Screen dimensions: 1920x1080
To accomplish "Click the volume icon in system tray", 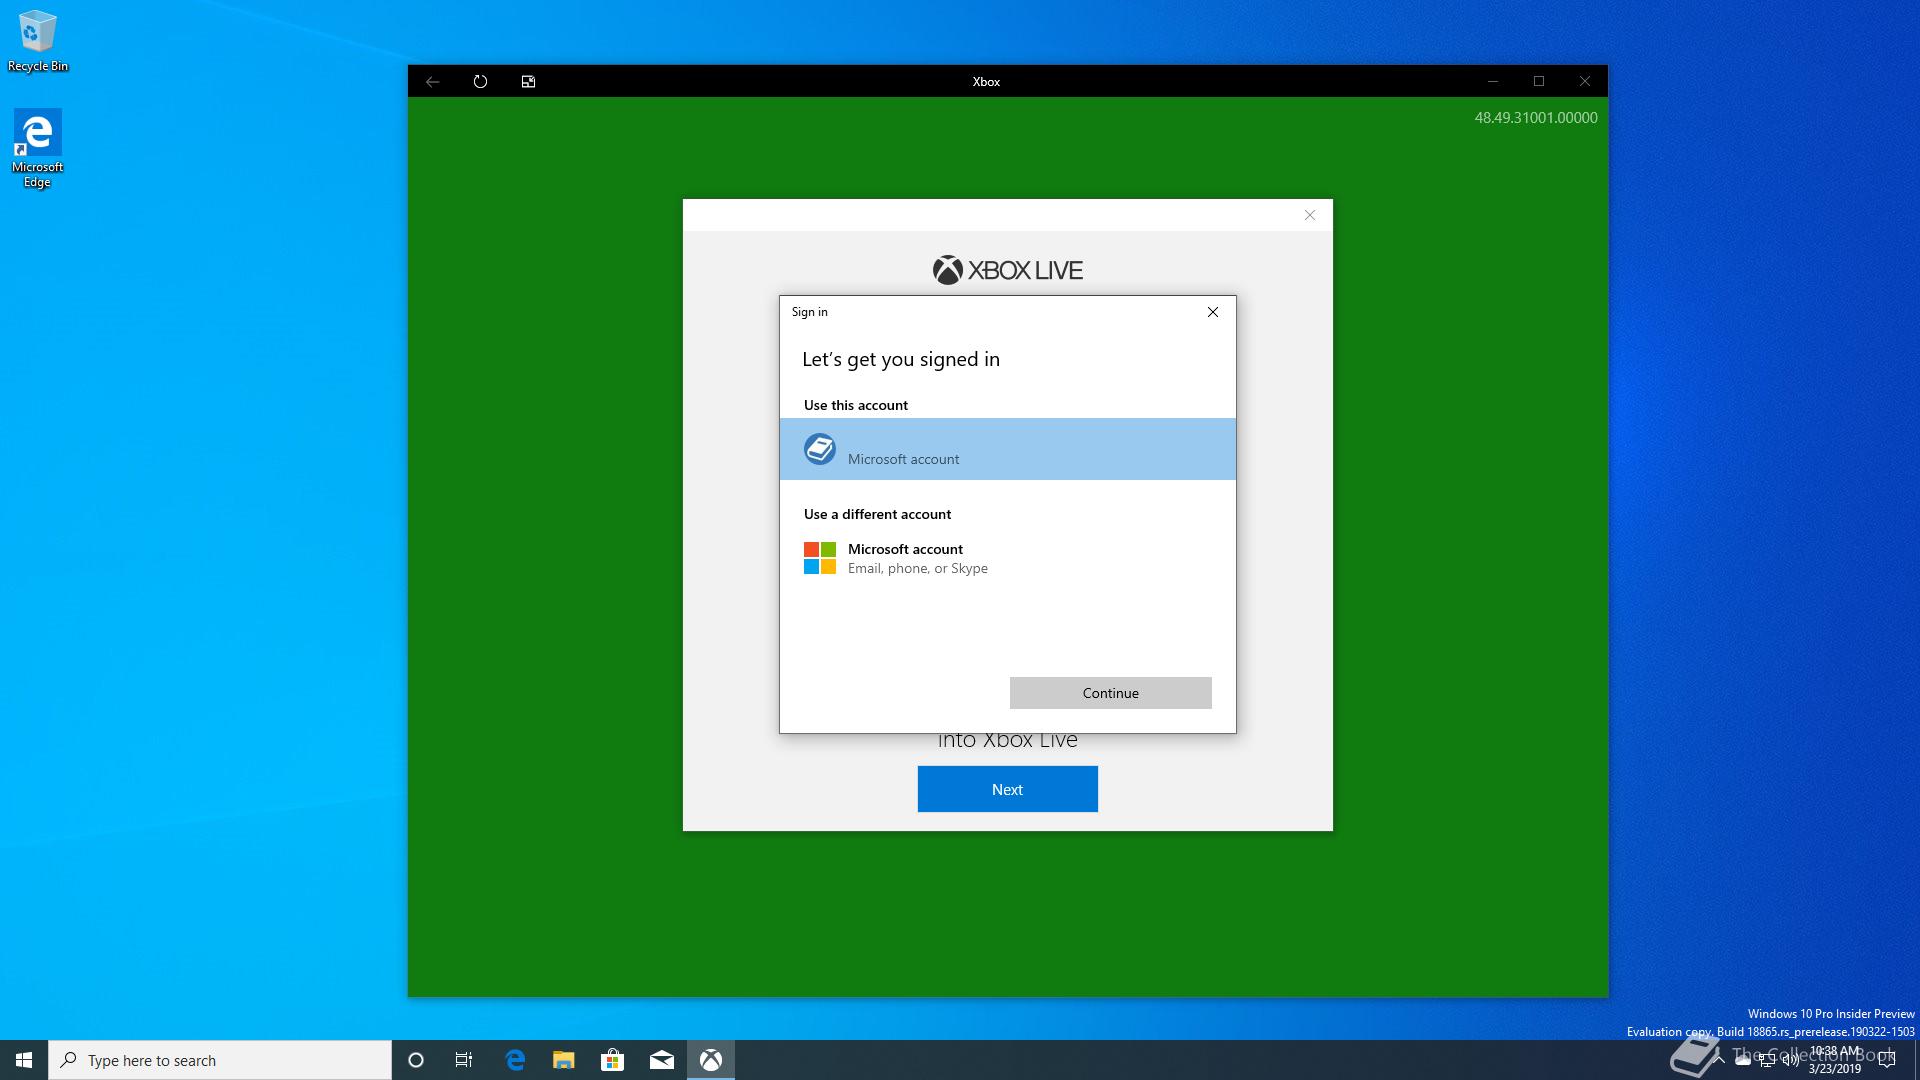I will (1791, 1060).
